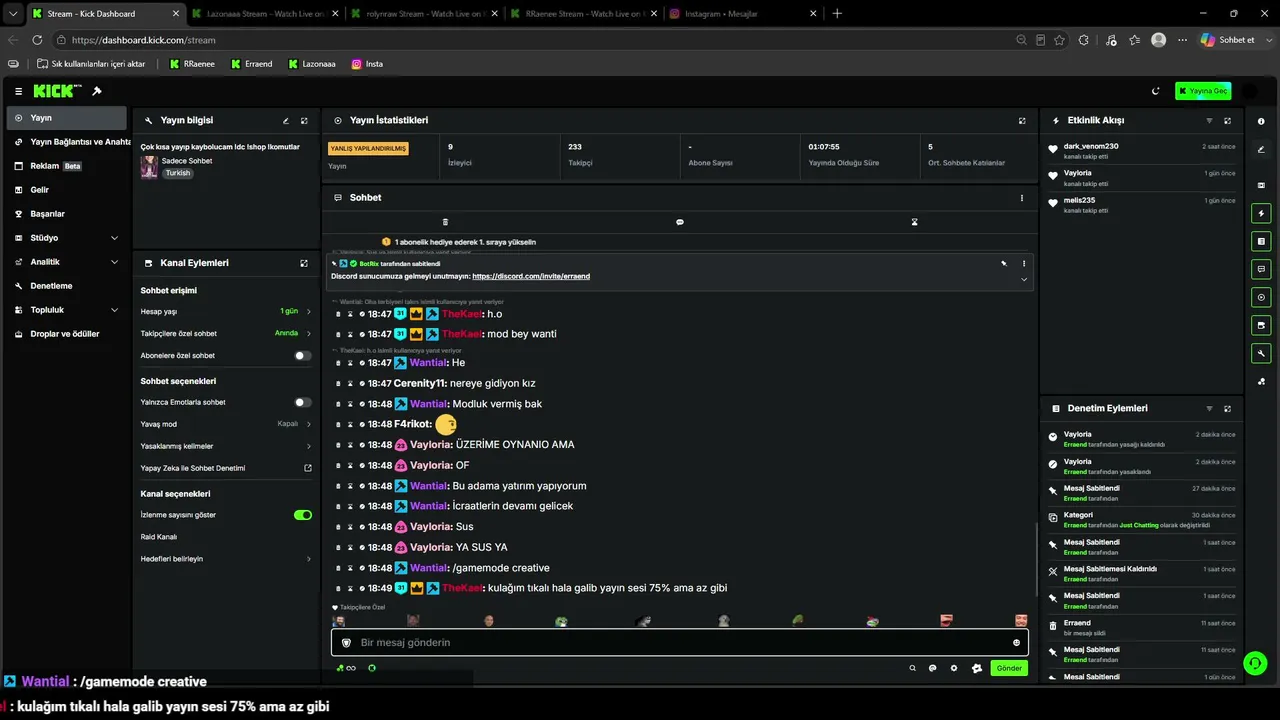Toggle Yalnızca Emotlarla sohbet switch

302,402
